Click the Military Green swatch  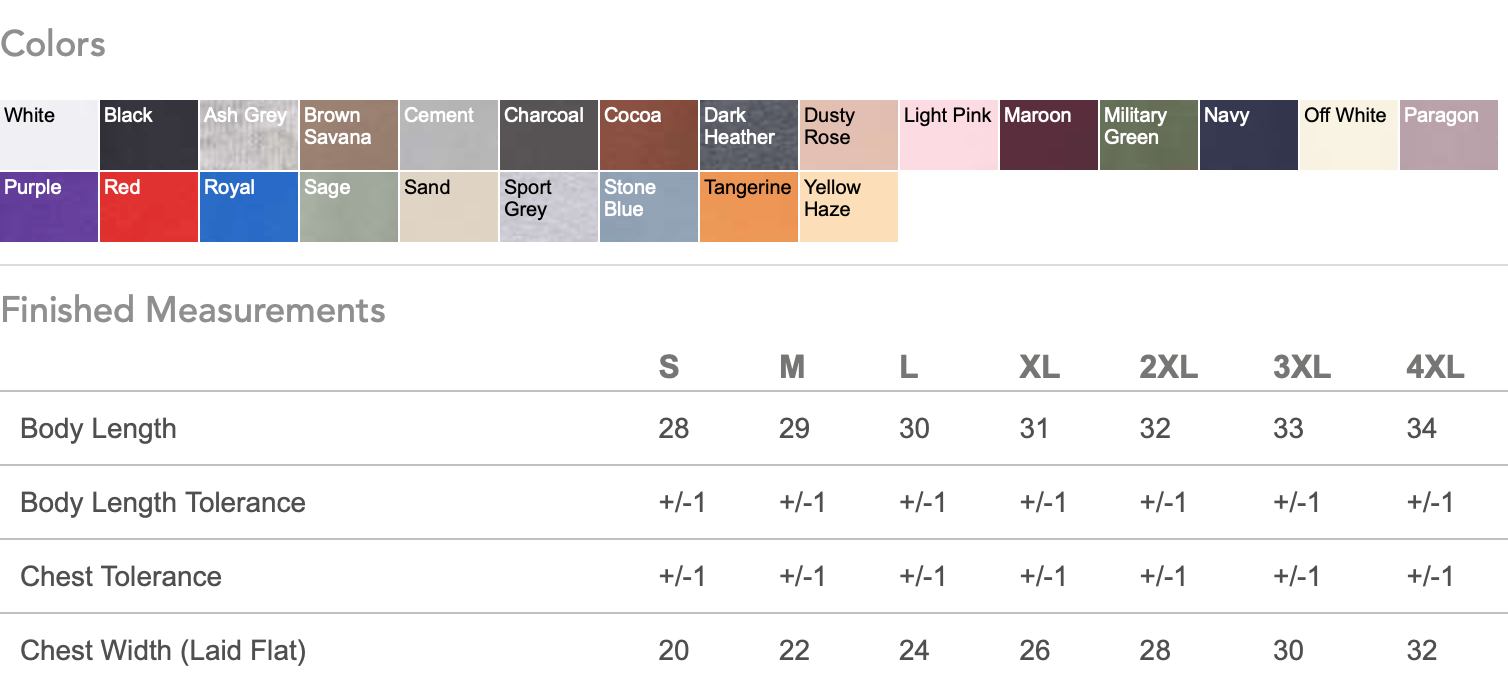coord(1149,135)
